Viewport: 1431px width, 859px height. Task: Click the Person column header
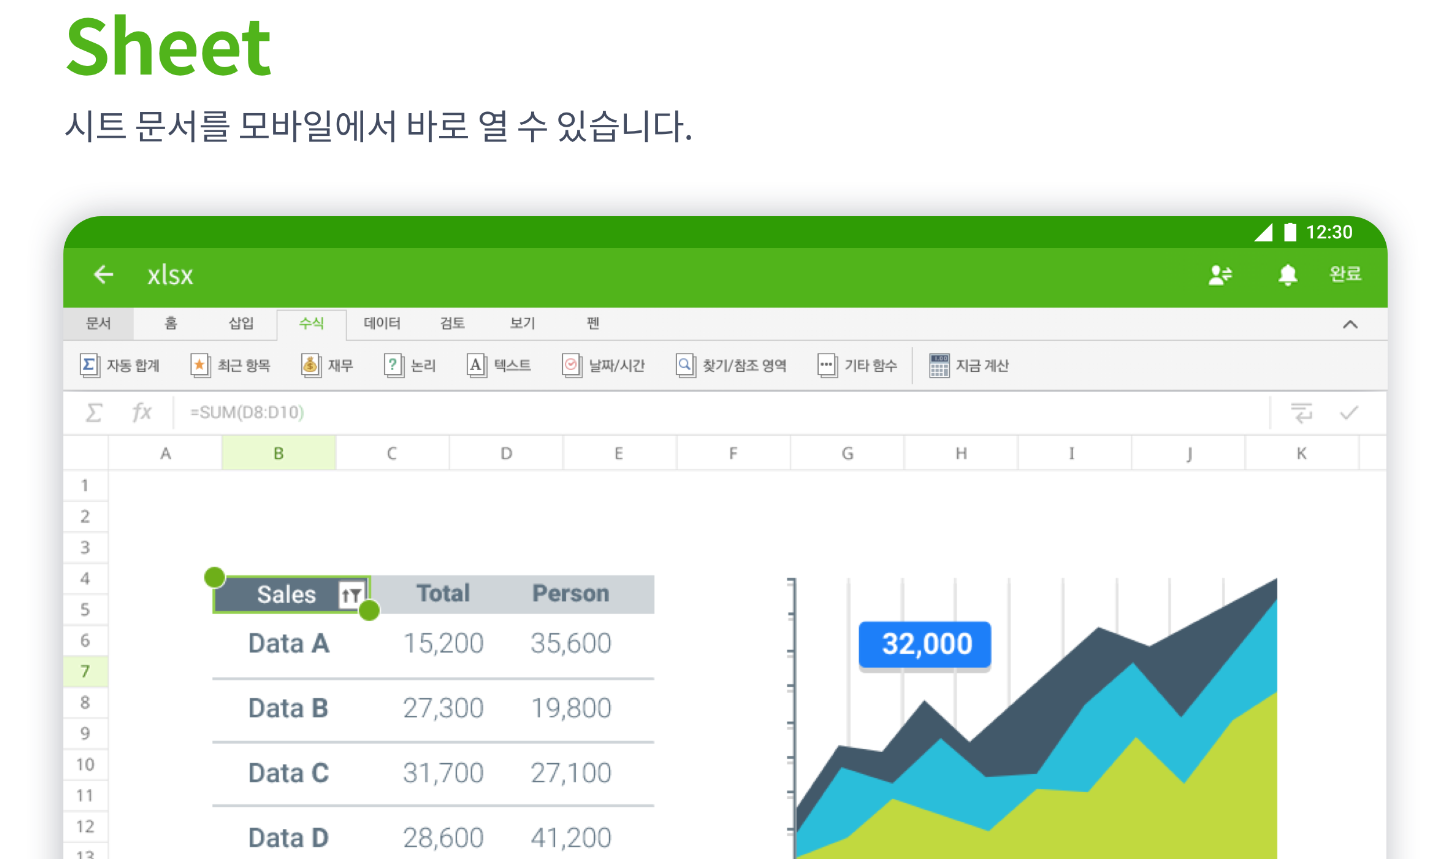pos(570,594)
